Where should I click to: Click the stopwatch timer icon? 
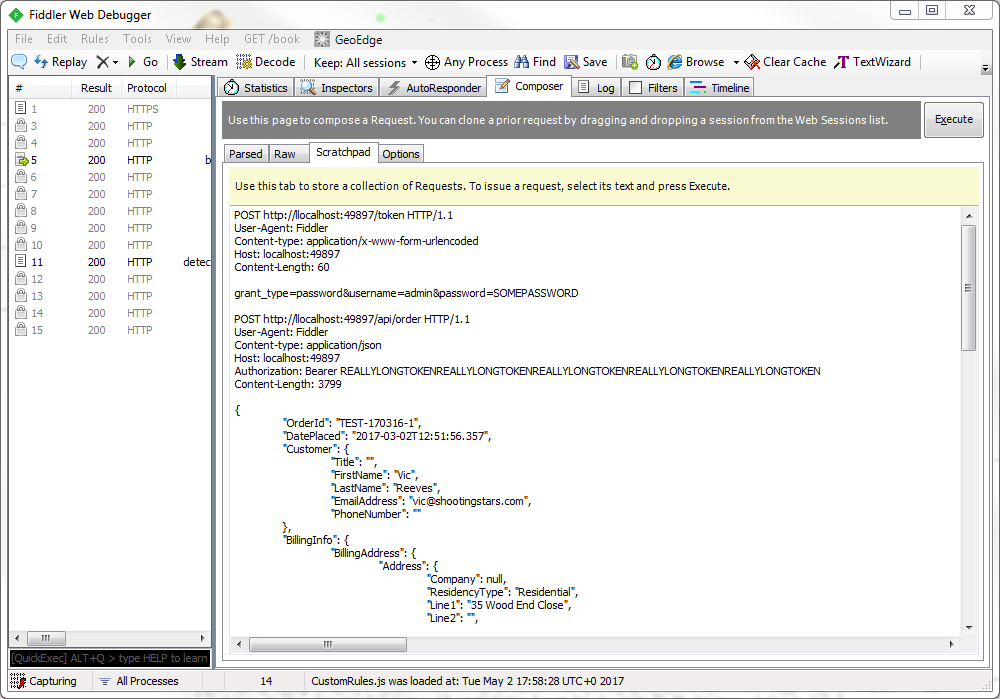(x=653, y=62)
